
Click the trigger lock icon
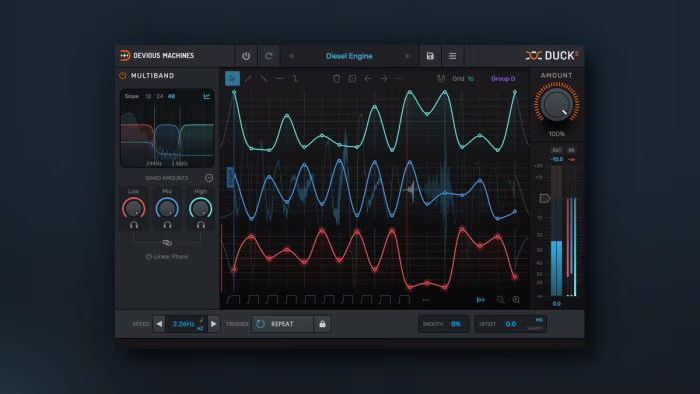[x=322, y=324]
